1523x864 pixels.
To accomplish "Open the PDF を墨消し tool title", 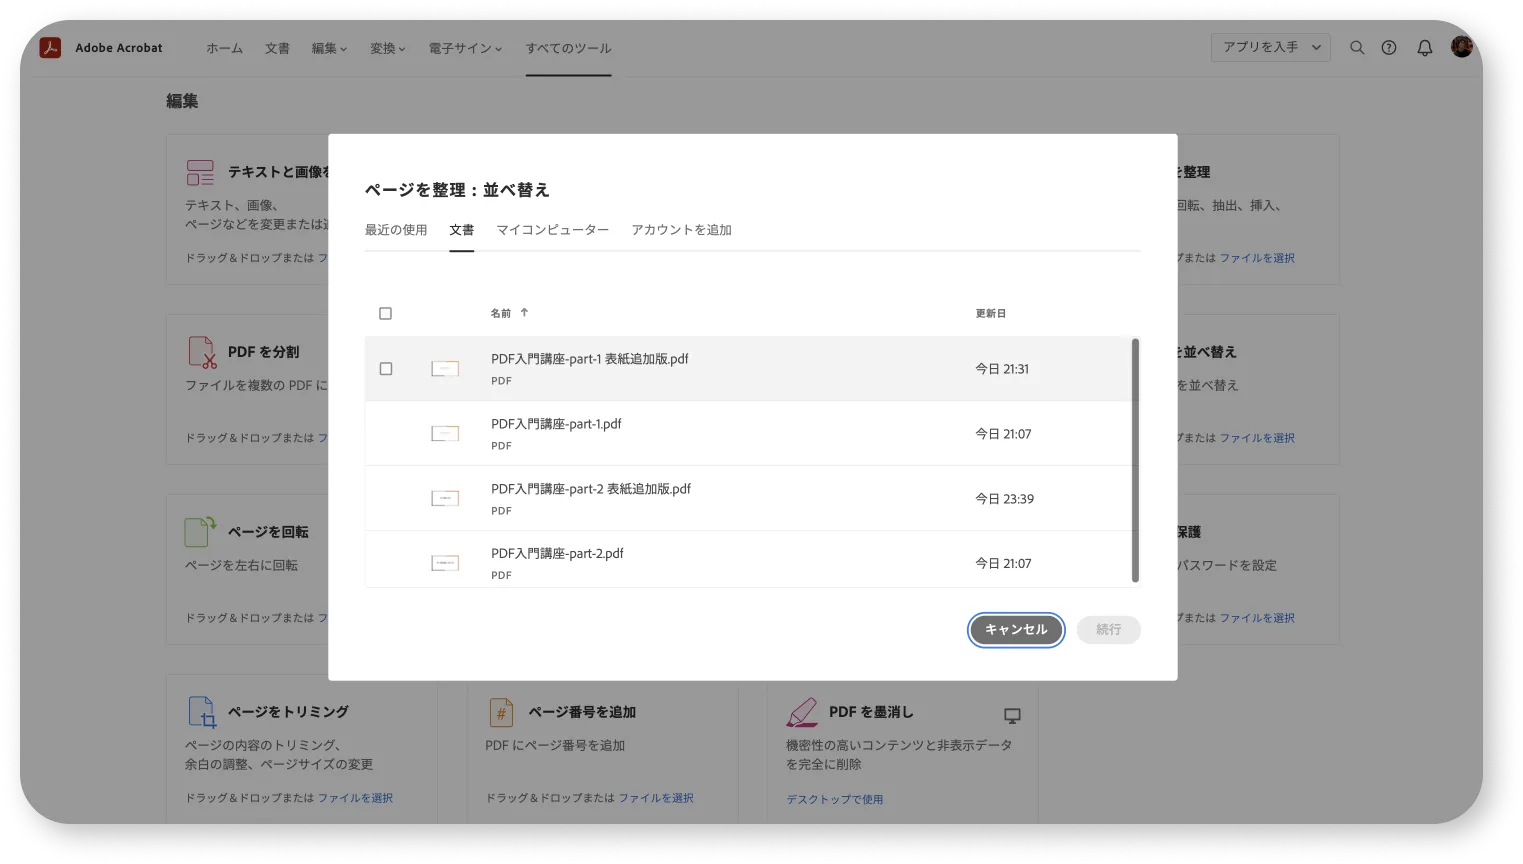I will click(871, 712).
